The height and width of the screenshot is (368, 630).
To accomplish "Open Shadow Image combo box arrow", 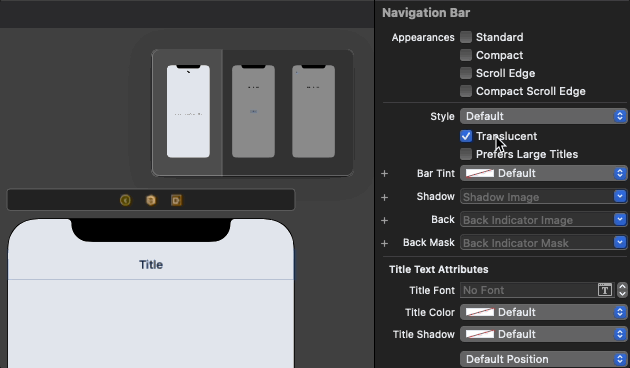I will (620, 196).
